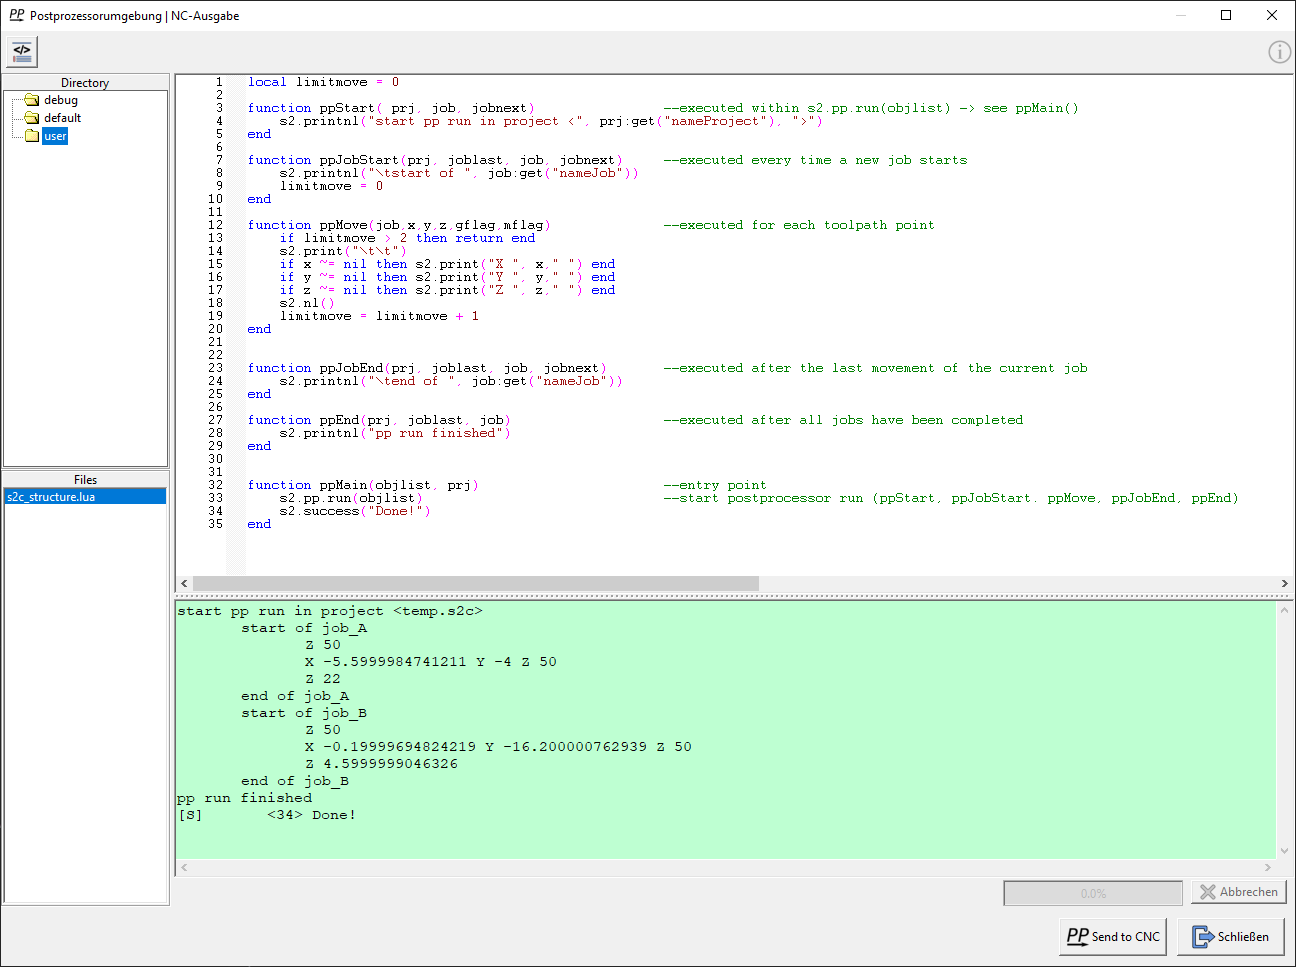Click 'if limitmove > 2 then return end' line

coord(407,238)
